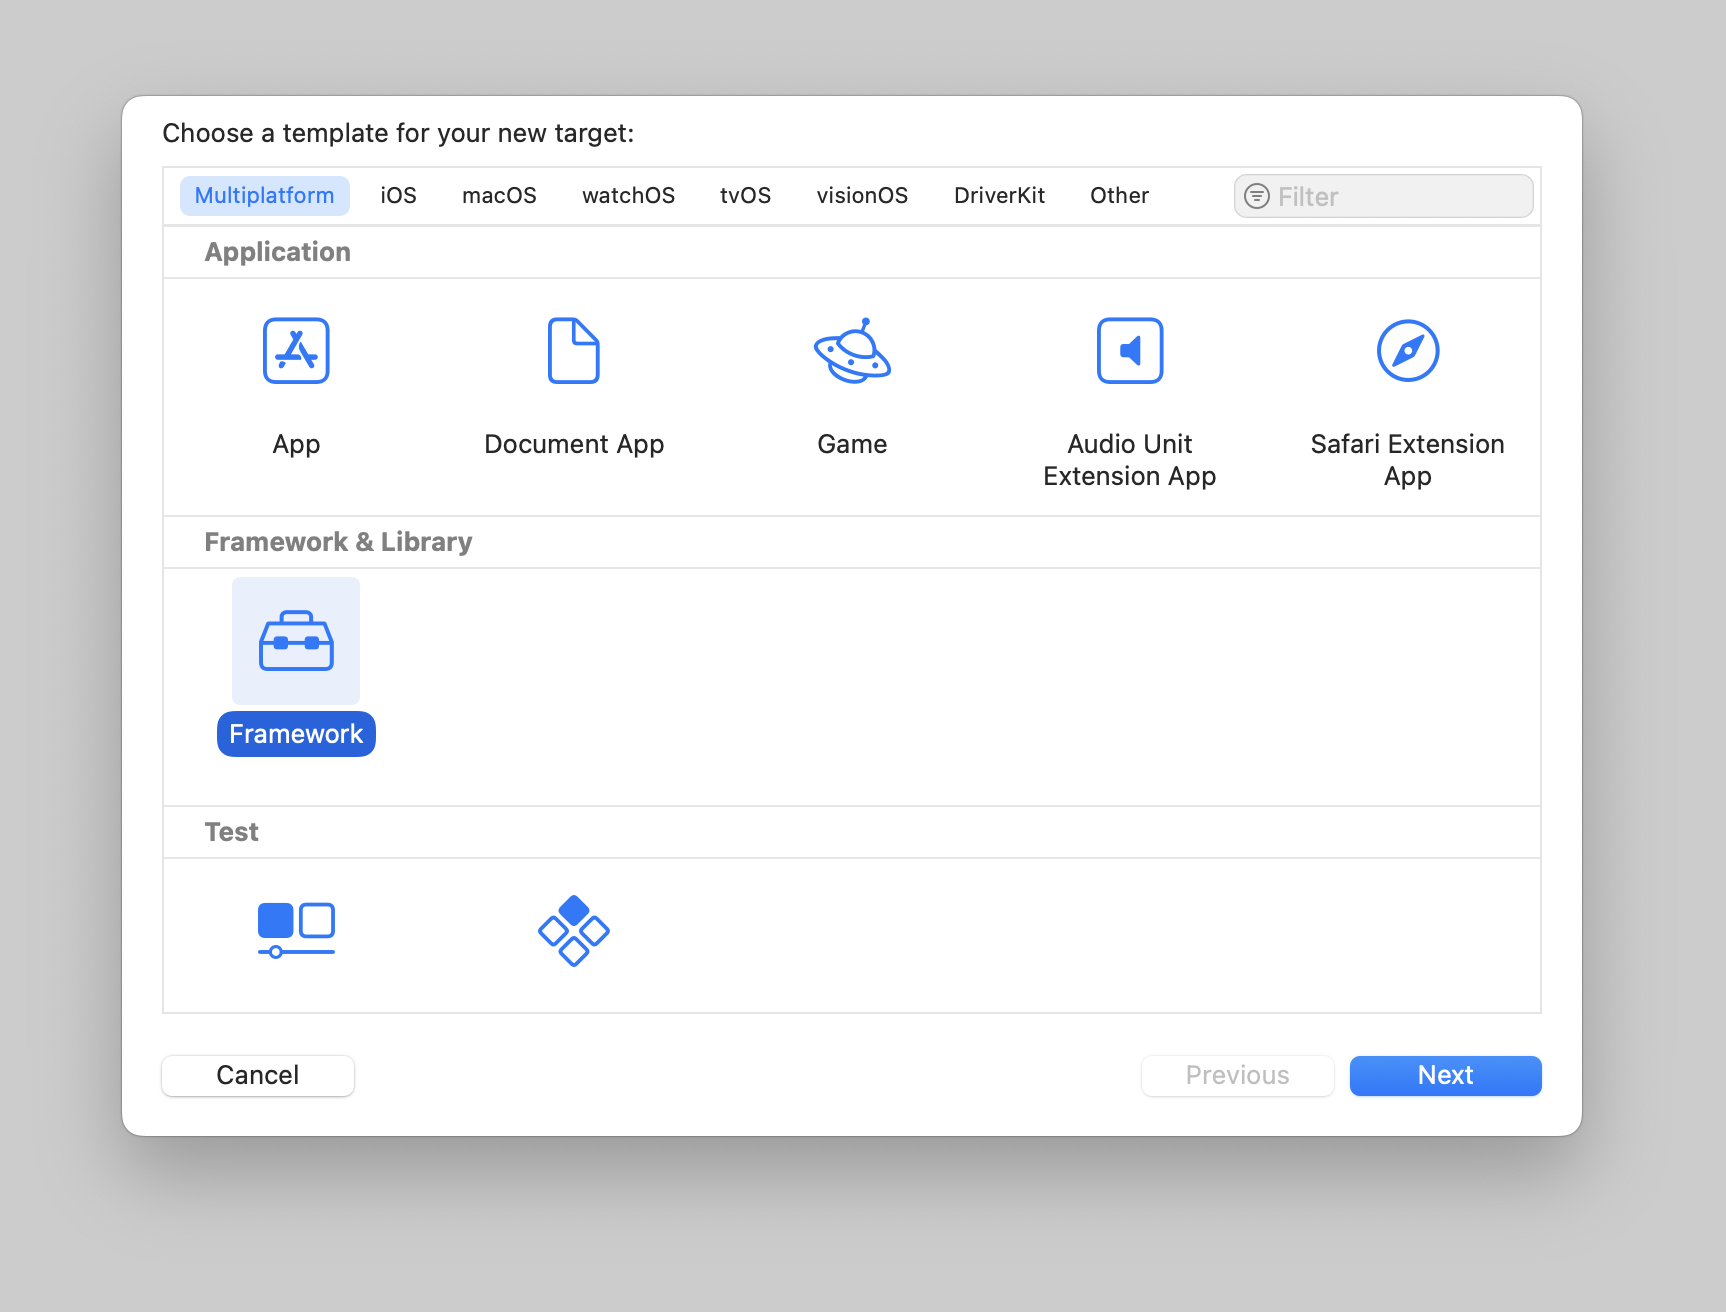Select the UI Testing Bundle icon under Test

click(296, 930)
